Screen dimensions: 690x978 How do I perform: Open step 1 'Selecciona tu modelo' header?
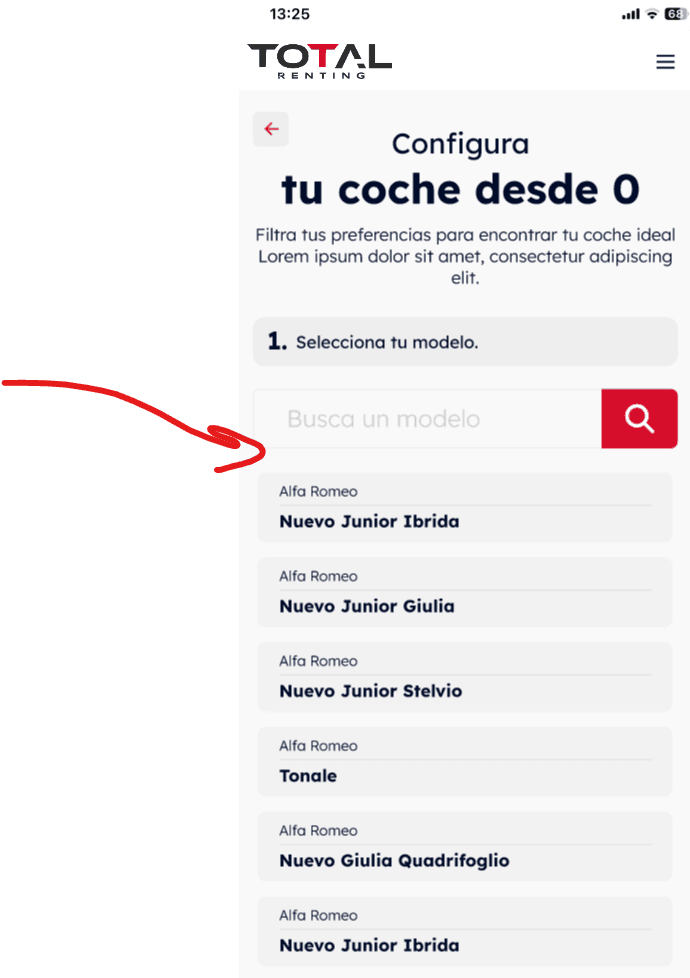point(465,341)
